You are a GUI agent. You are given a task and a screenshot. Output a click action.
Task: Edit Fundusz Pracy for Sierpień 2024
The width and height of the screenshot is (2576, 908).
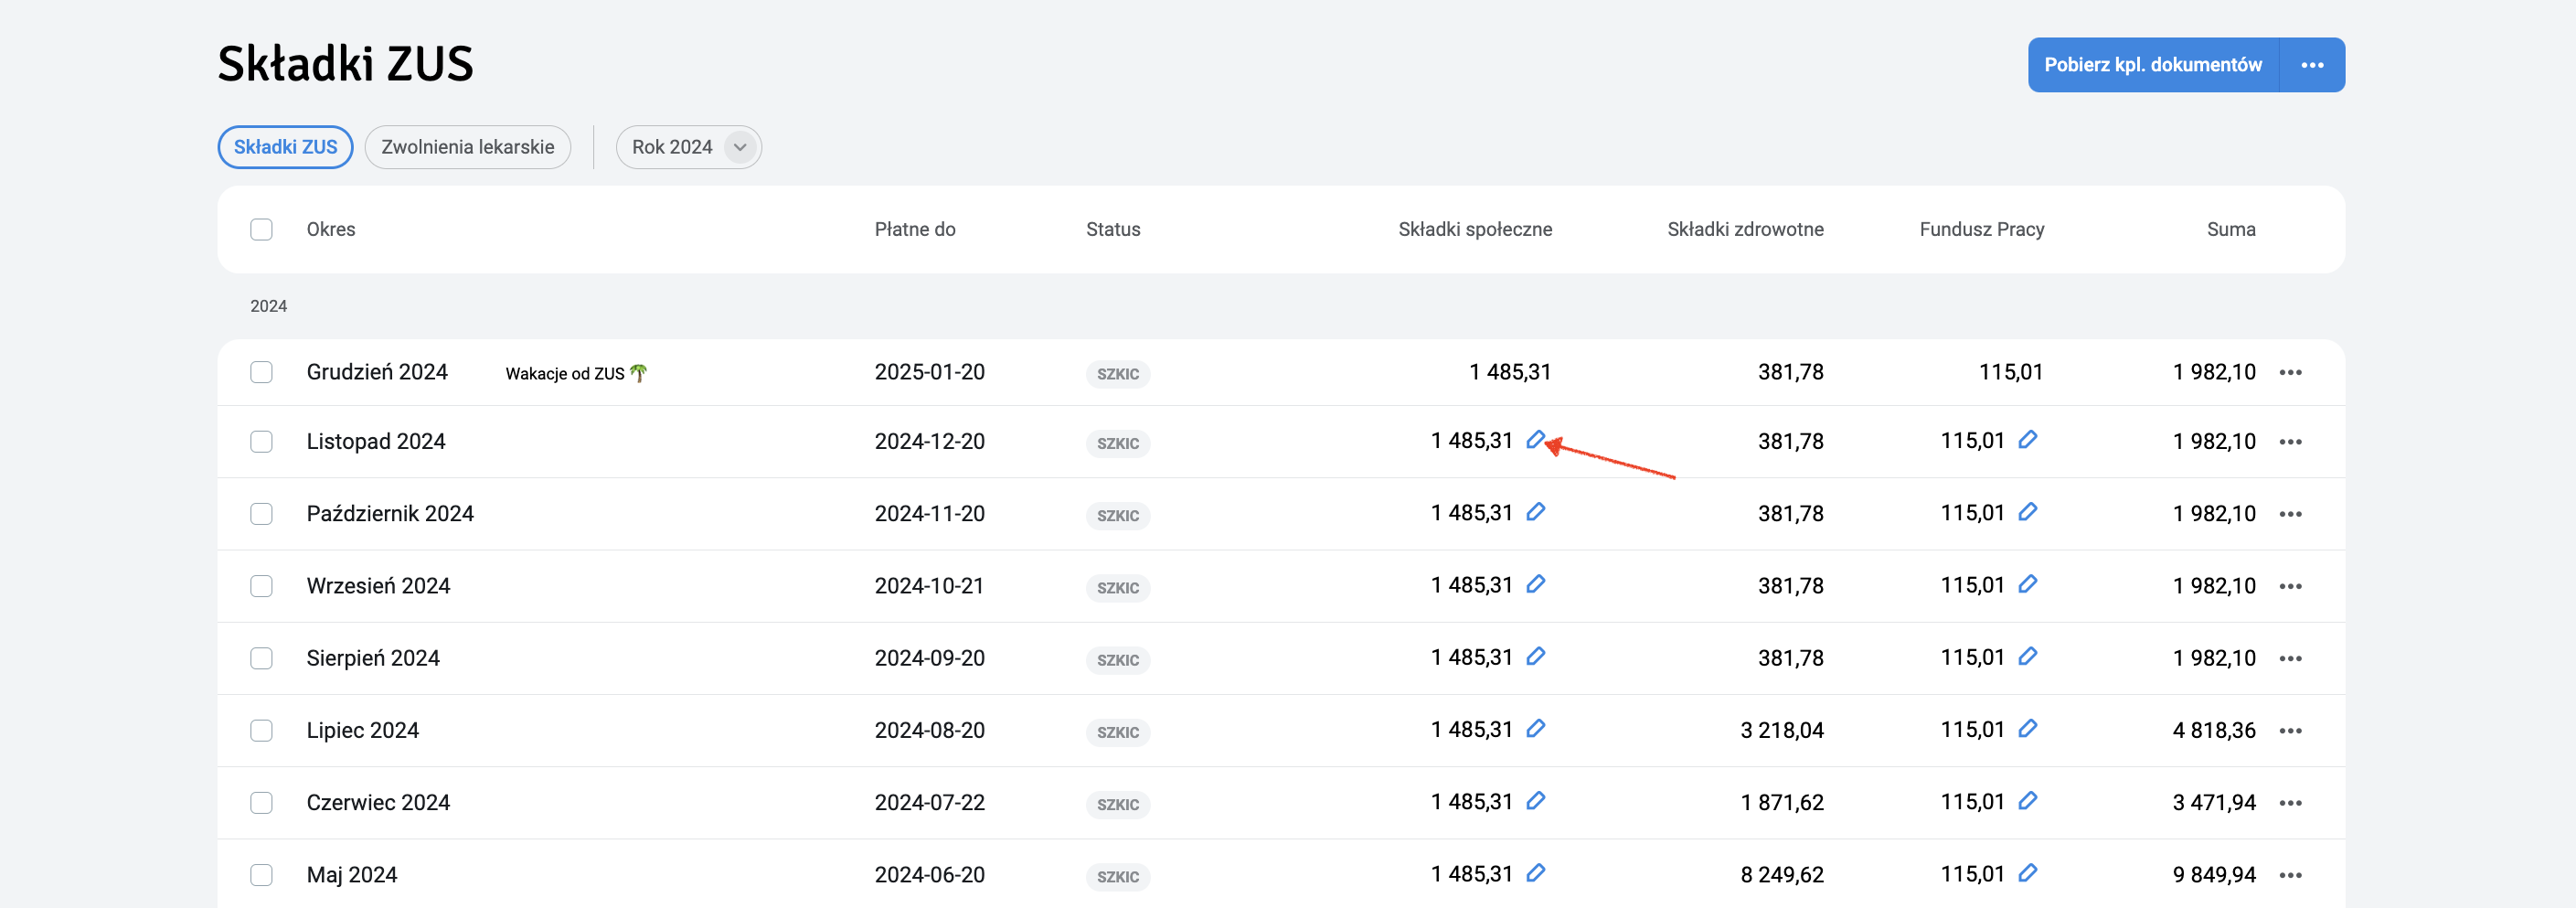click(2027, 656)
